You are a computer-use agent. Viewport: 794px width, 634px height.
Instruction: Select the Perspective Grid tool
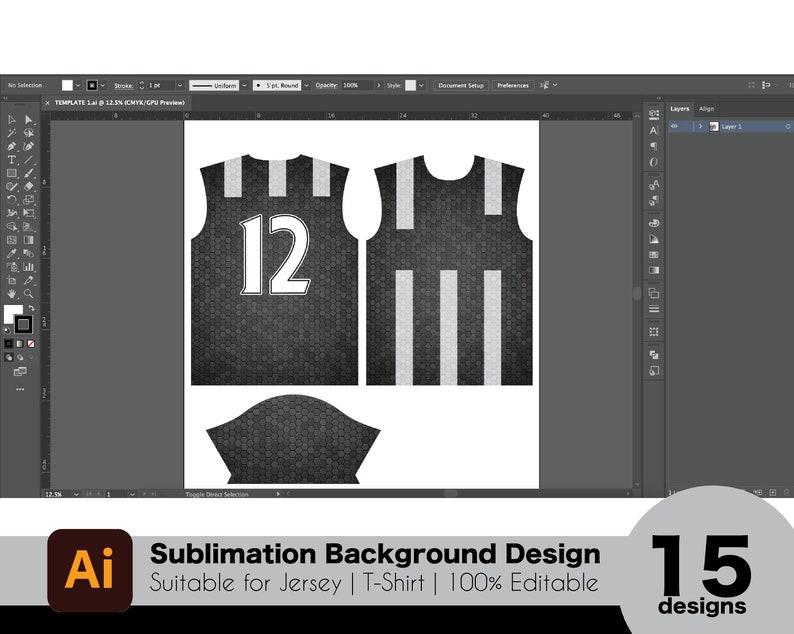[x=29, y=227]
